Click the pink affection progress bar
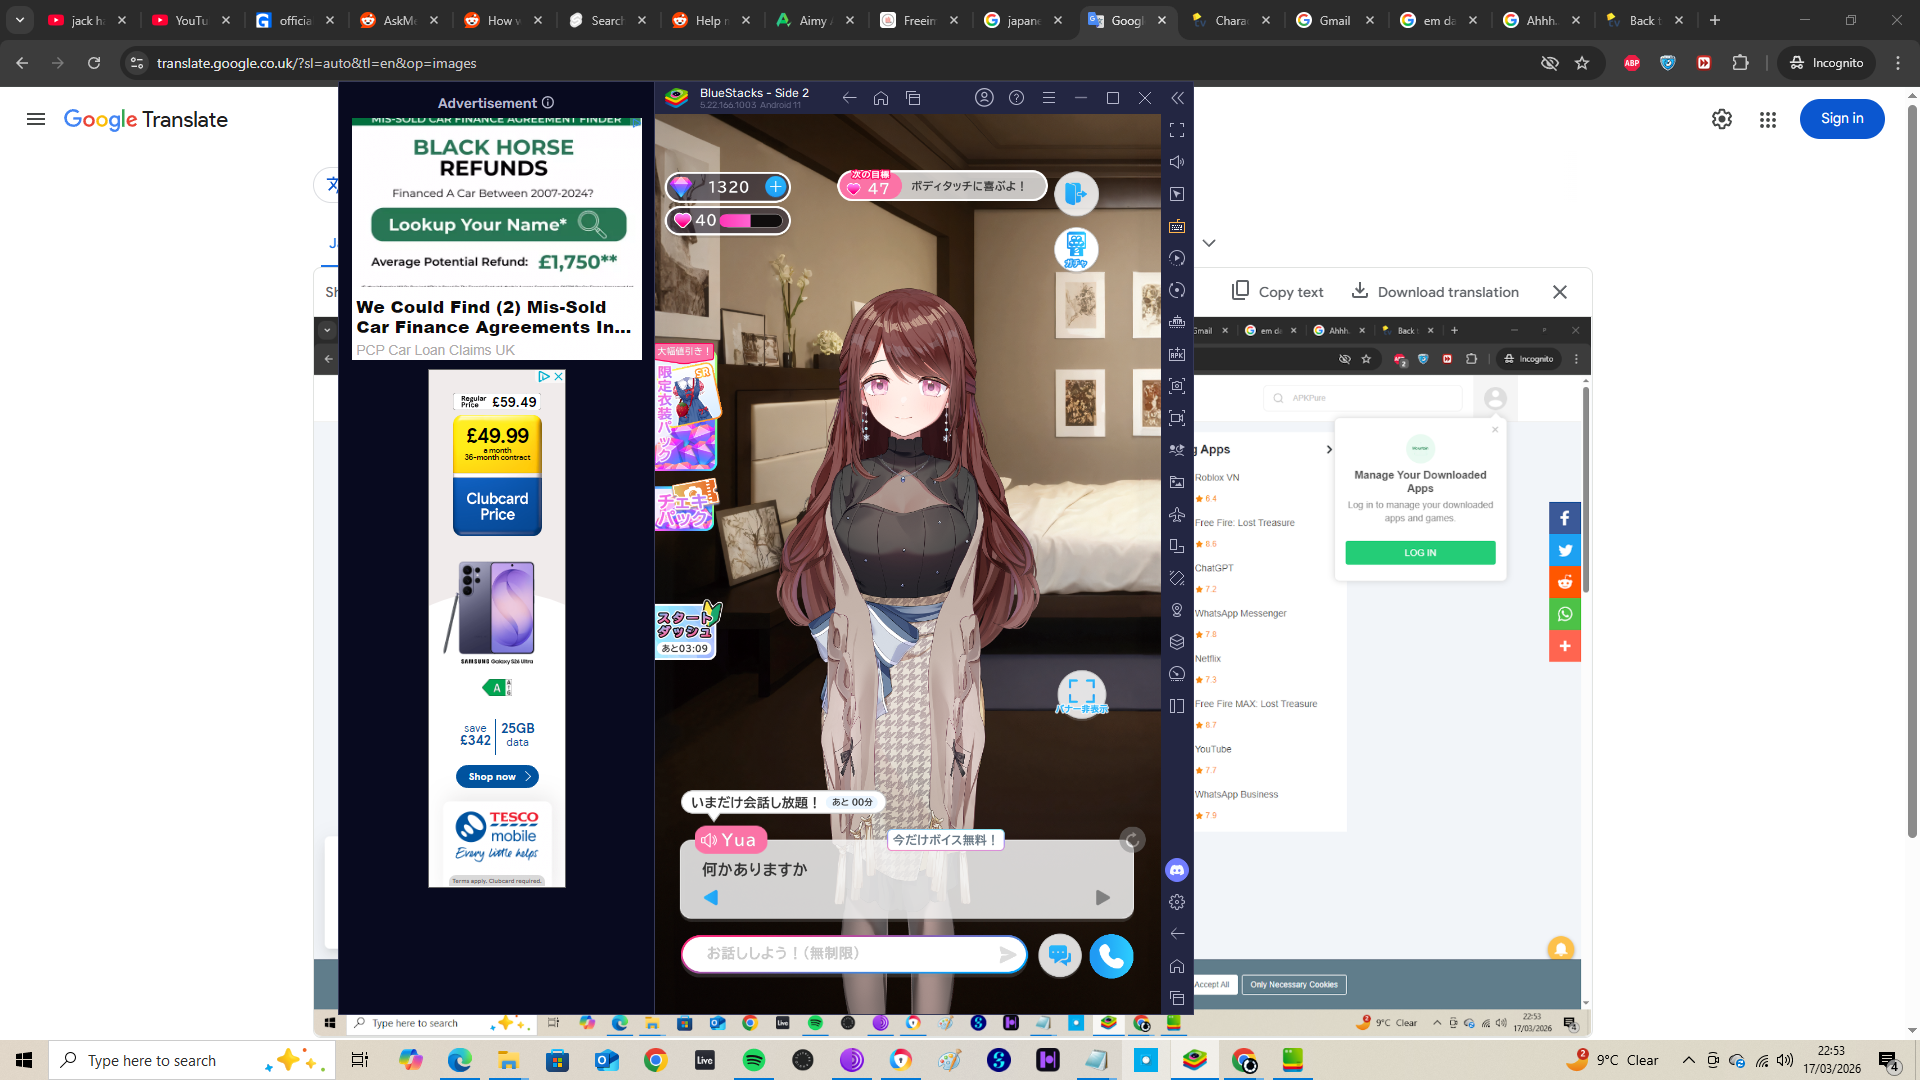The height and width of the screenshot is (1080, 1920). pos(750,221)
